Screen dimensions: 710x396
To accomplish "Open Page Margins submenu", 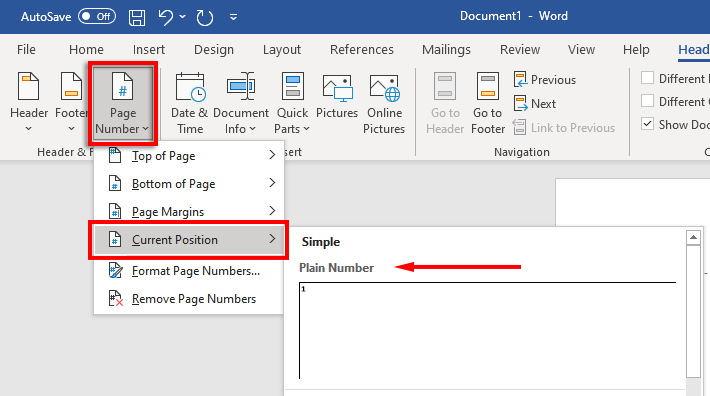I will [x=188, y=211].
